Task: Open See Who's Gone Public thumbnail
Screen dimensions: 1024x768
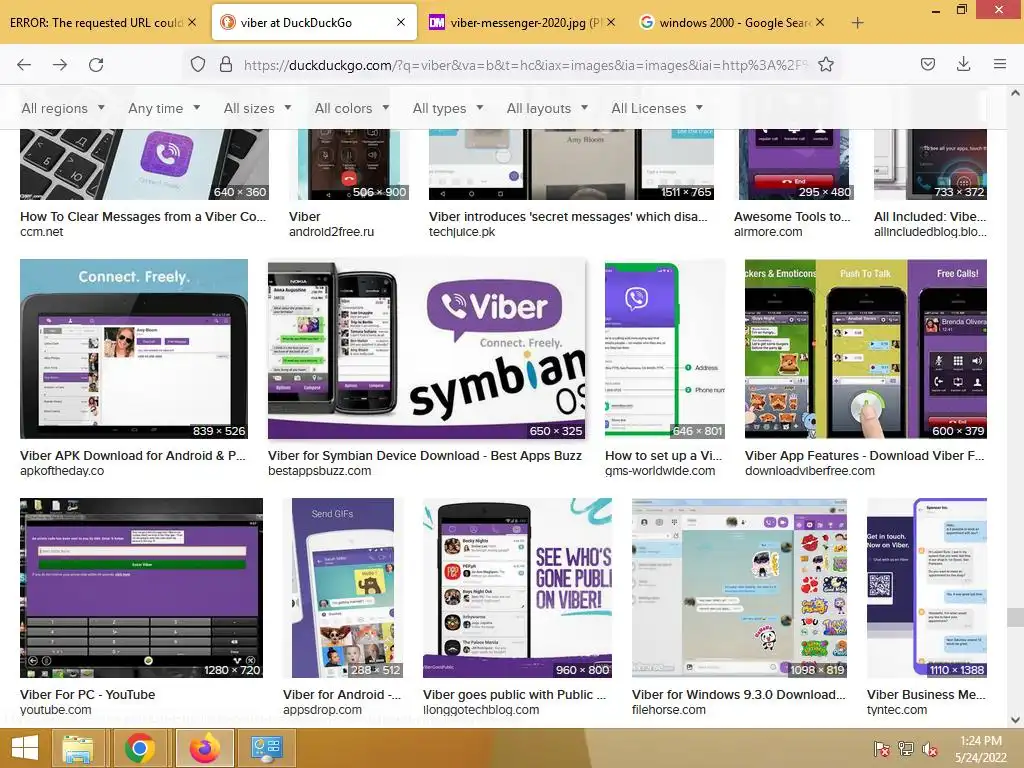Action: click(517, 588)
